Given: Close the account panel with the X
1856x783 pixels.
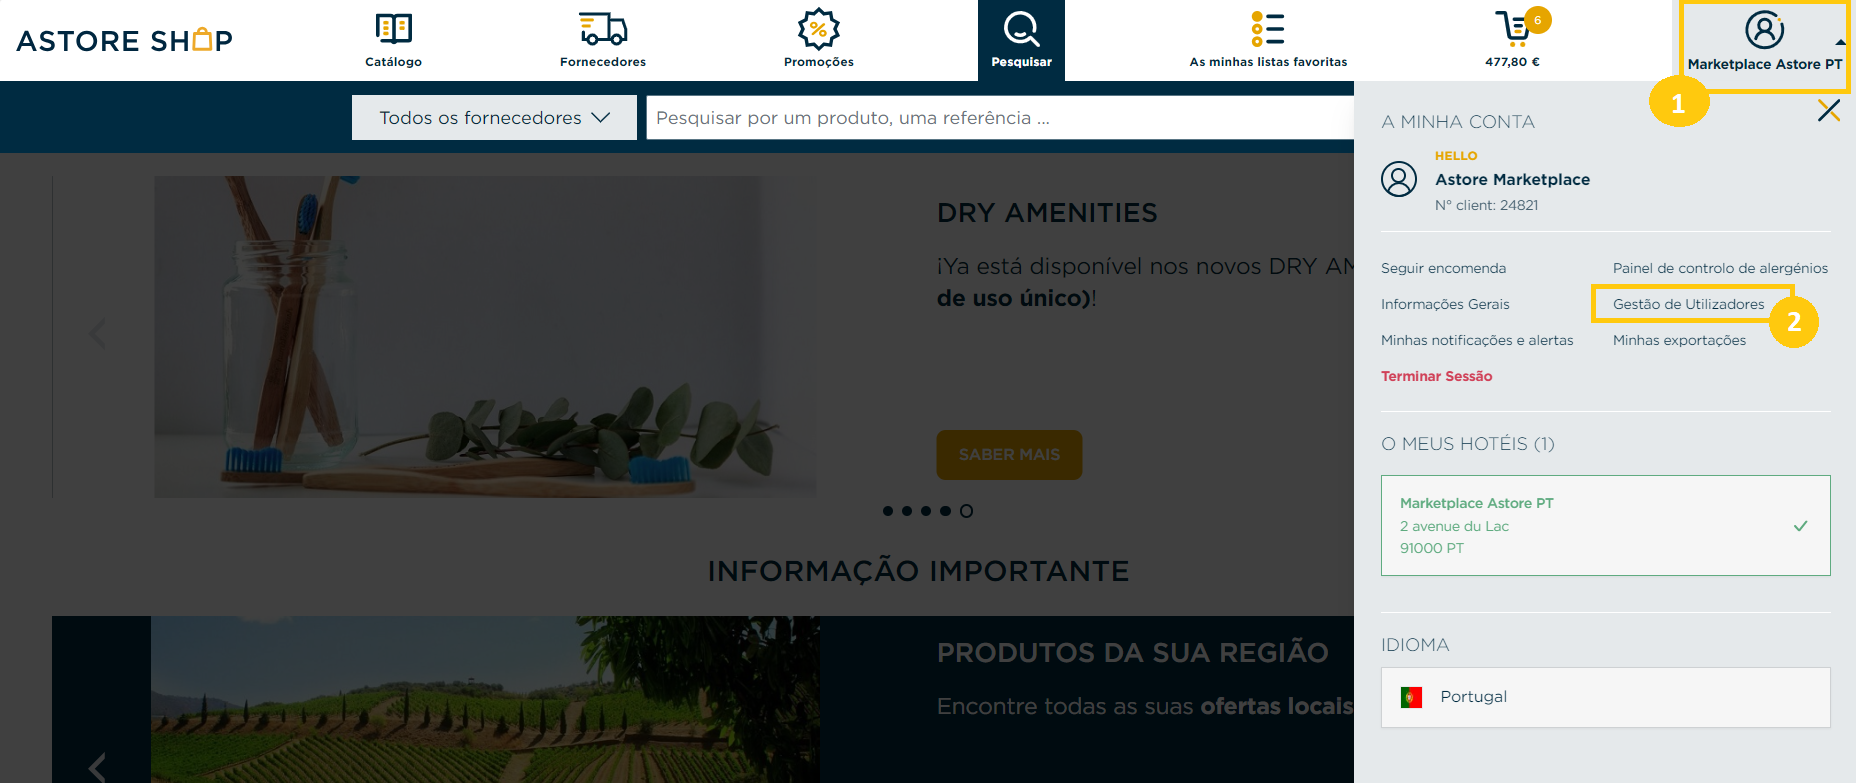Looking at the screenshot, I should click(x=1829, y=110).
